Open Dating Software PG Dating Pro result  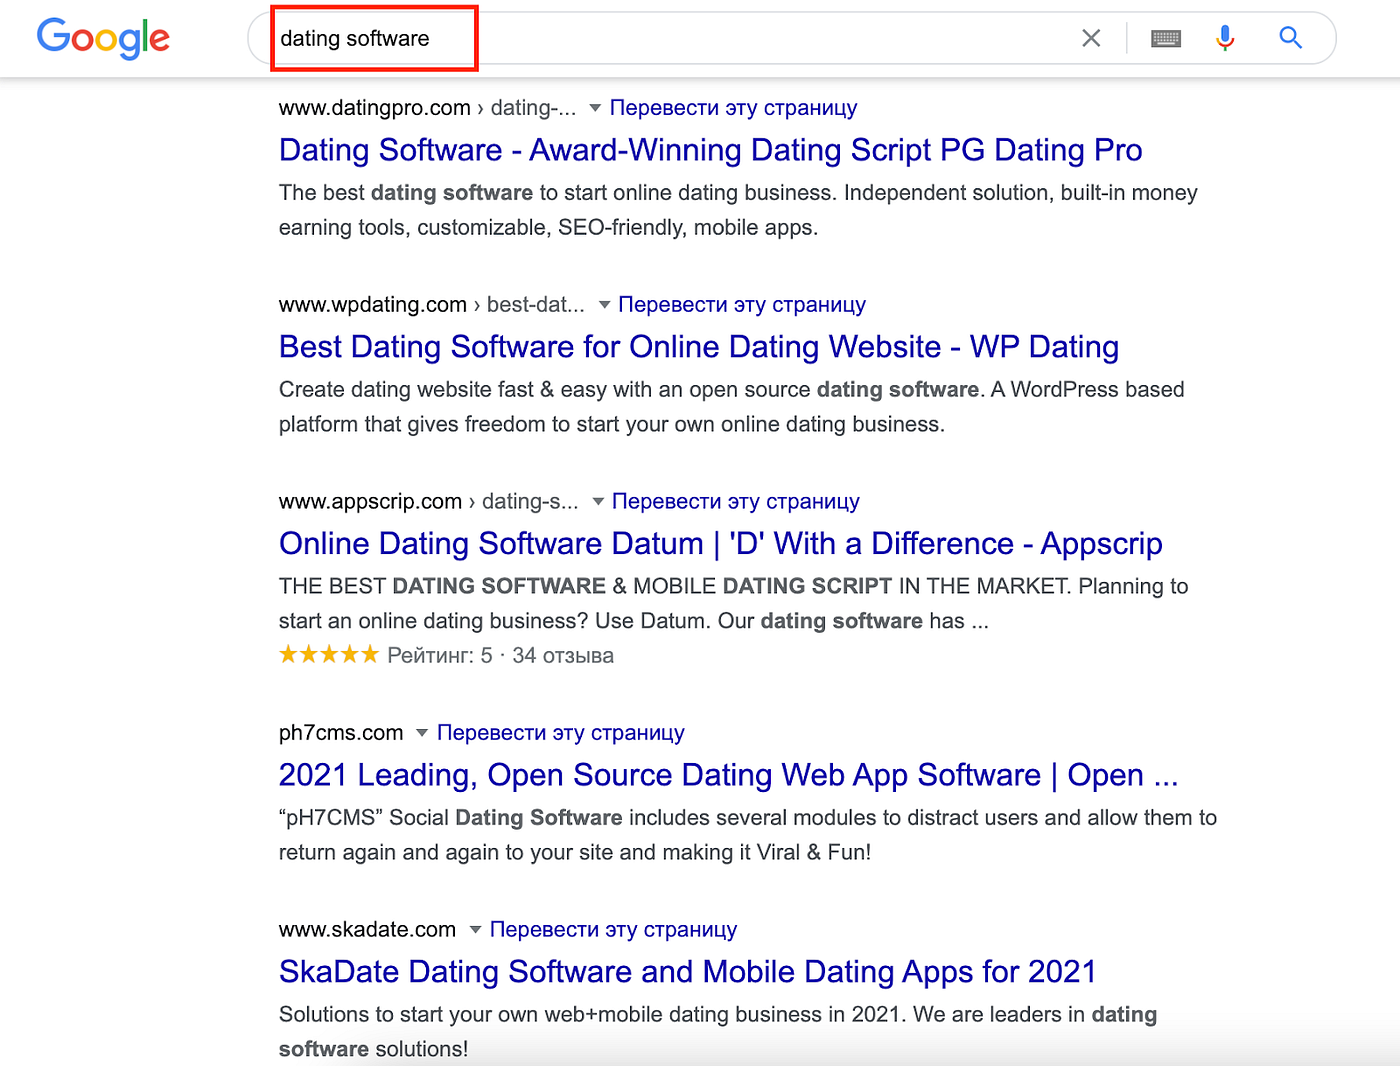pos(710,150)
